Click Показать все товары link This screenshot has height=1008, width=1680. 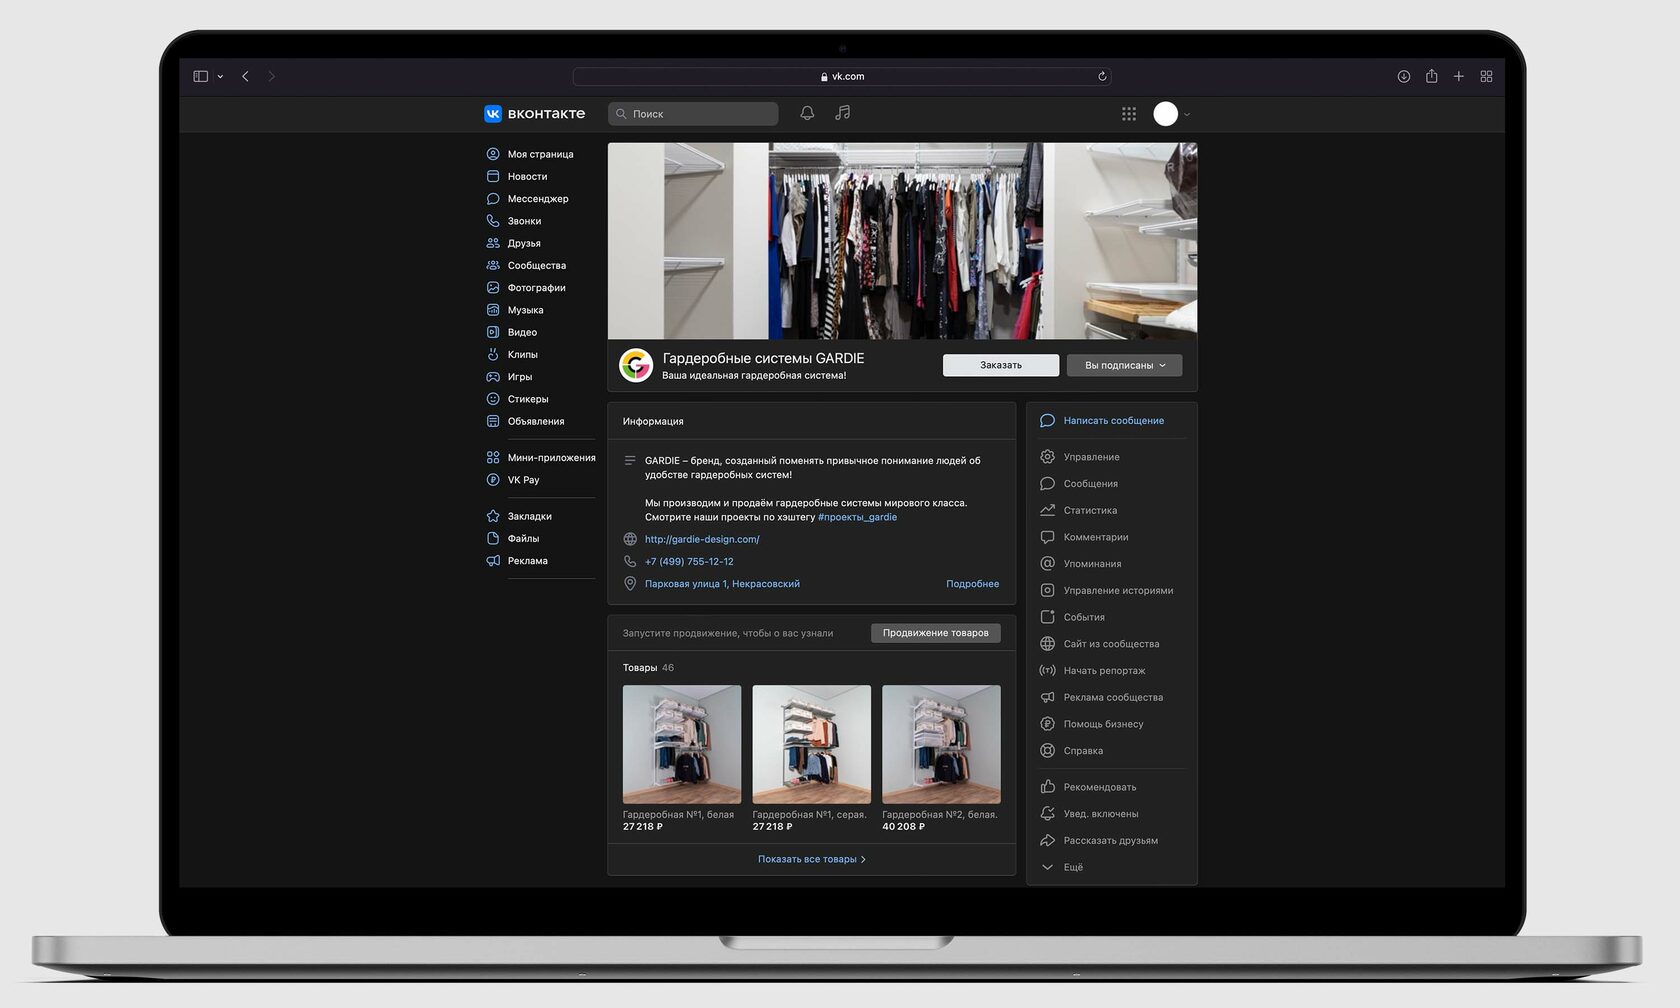coord(812,859)
